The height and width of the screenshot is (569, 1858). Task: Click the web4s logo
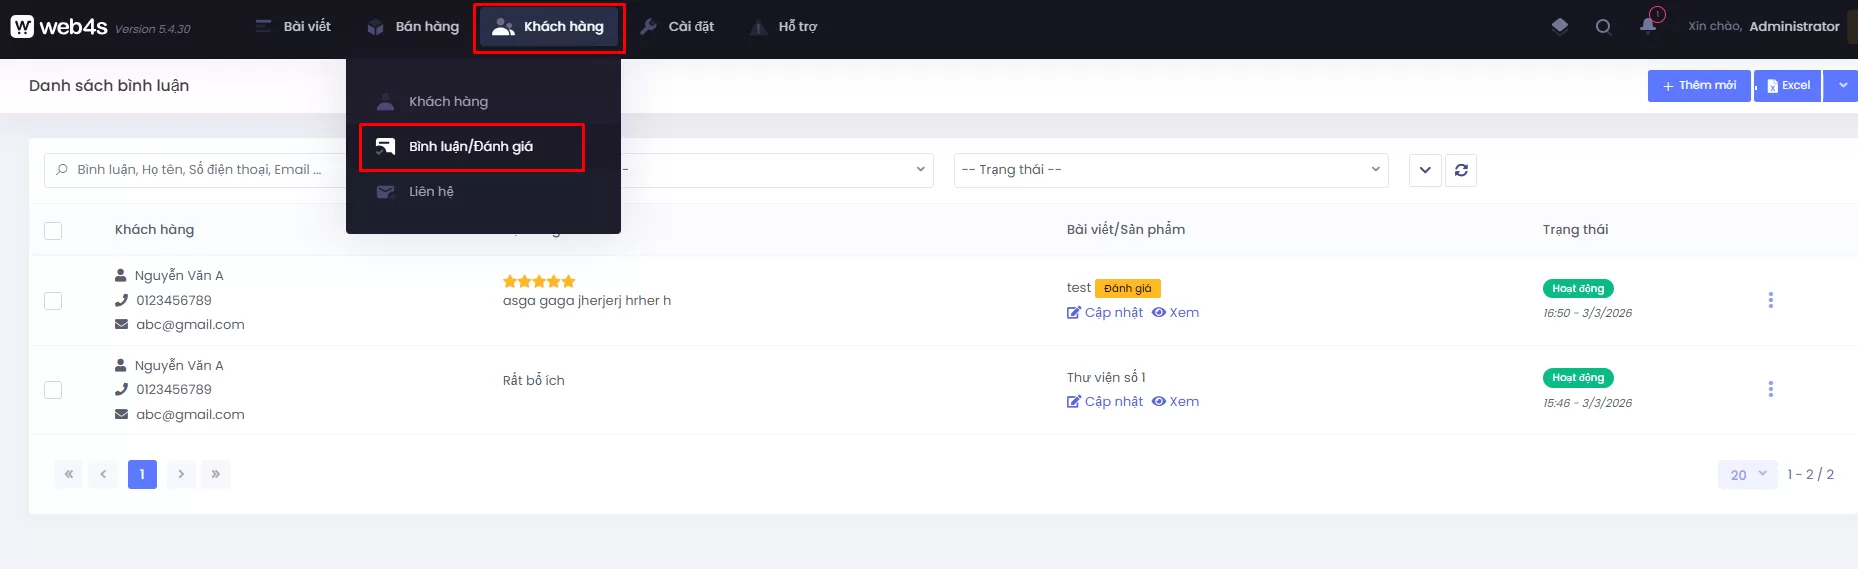click(60, 27)
